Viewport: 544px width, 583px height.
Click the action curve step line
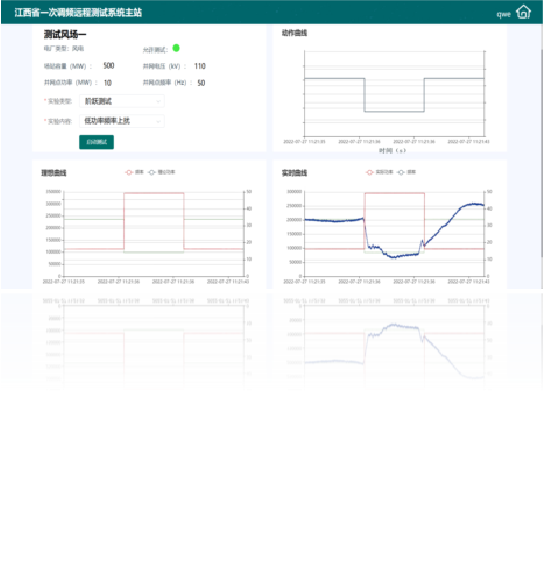394,111
